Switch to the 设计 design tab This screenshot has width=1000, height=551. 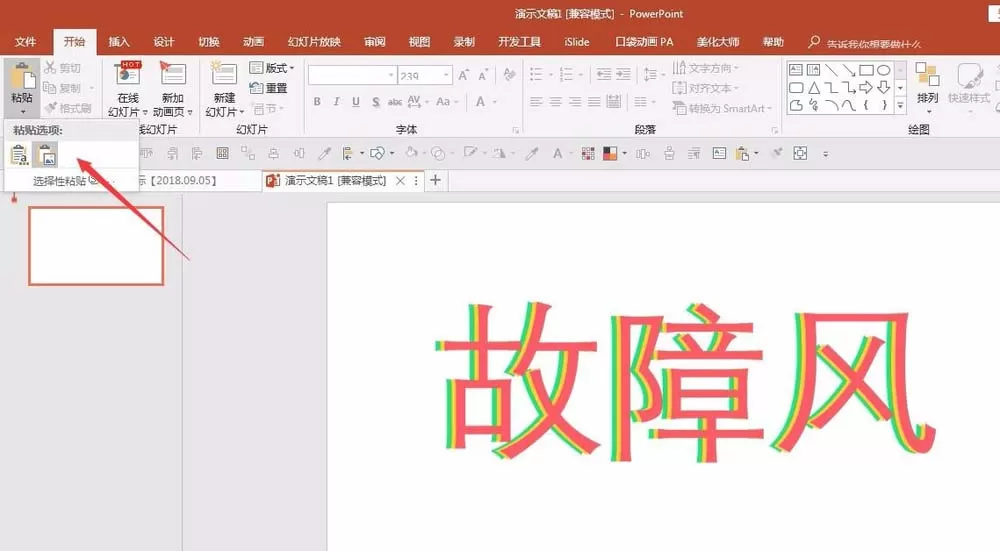(163, 42)
